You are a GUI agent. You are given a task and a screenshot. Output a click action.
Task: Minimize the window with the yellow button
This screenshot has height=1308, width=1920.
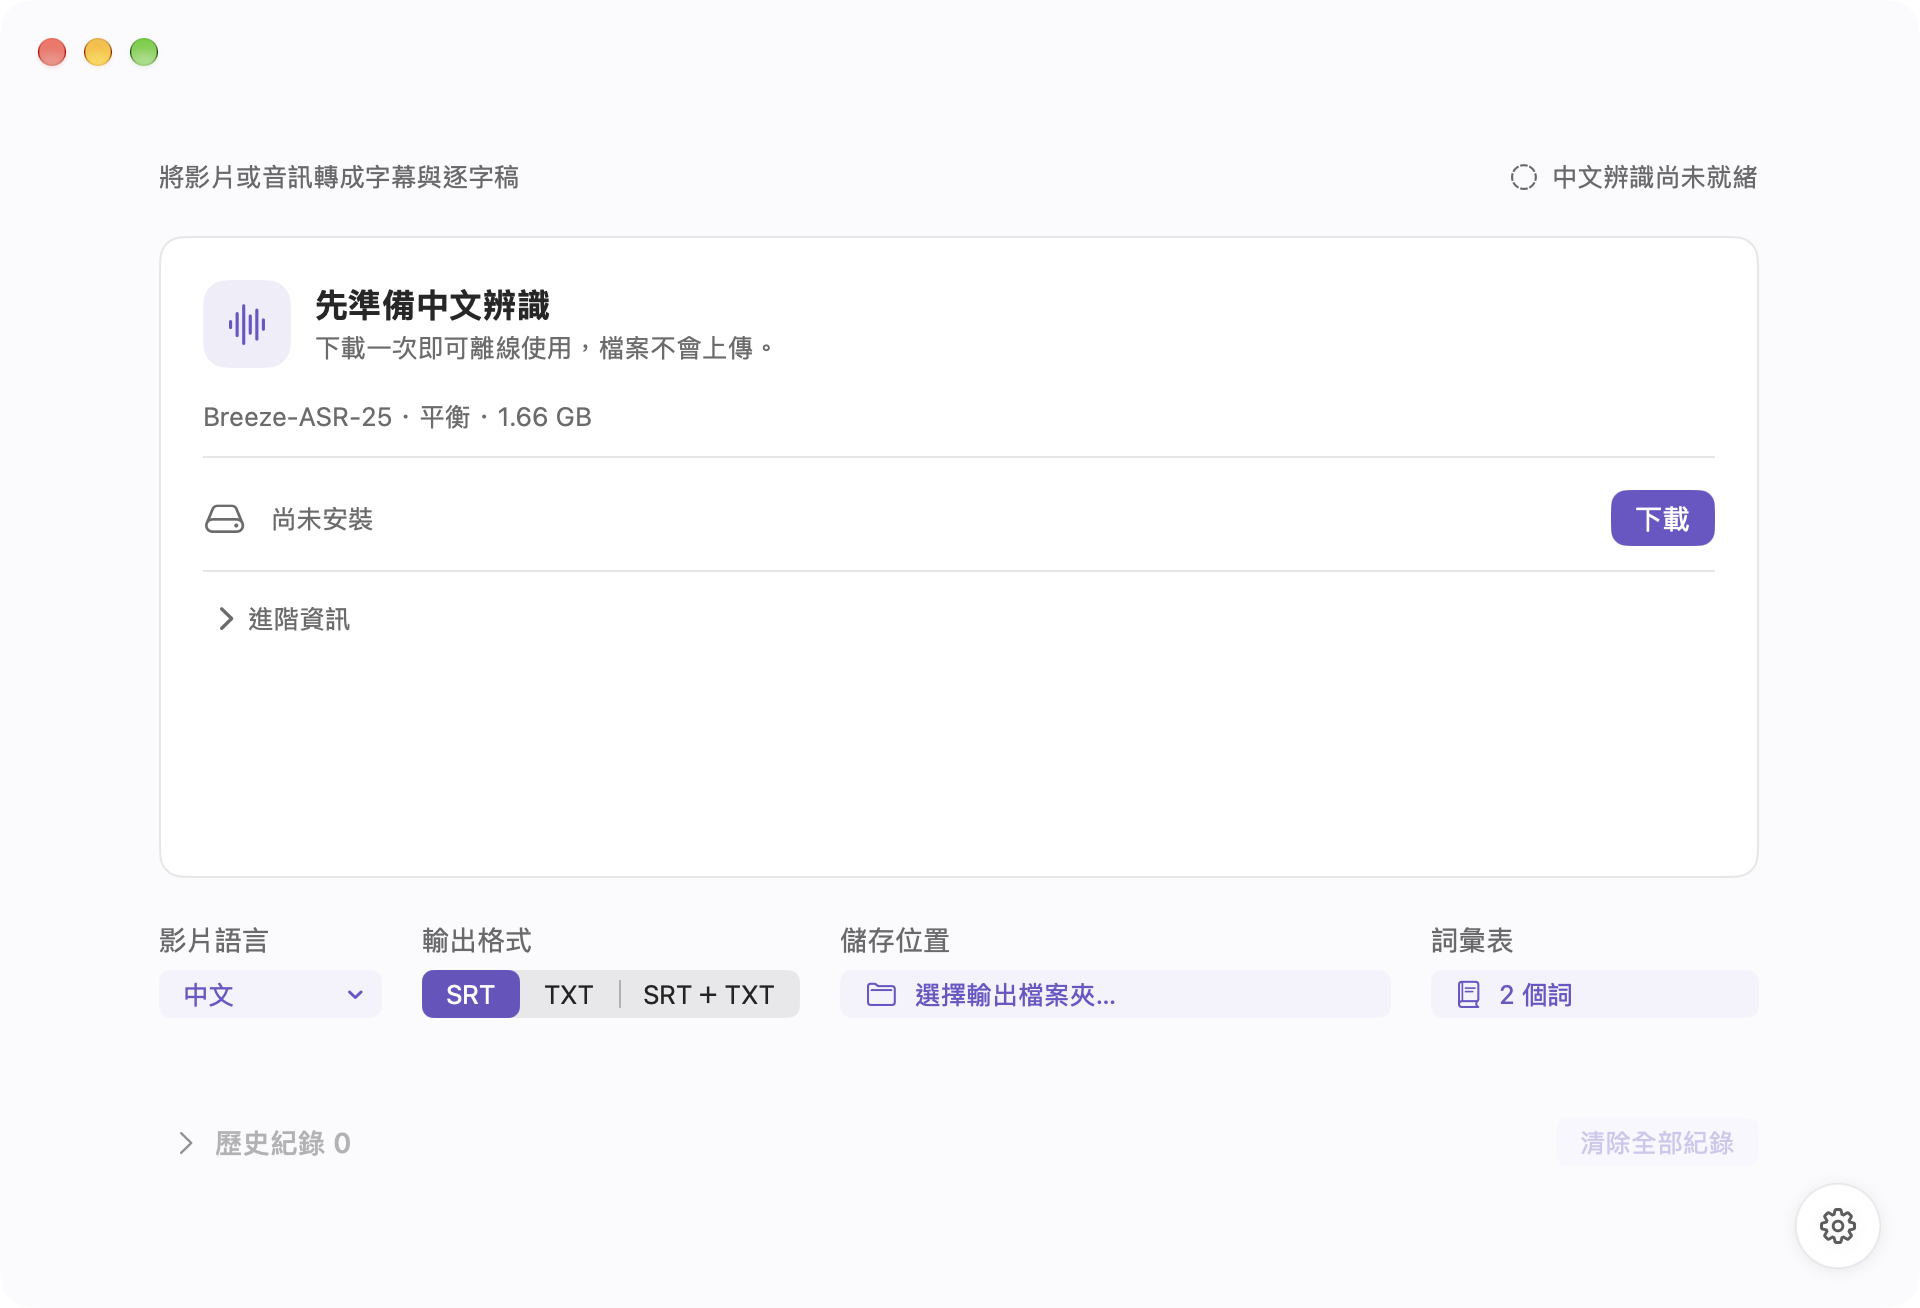98,52
